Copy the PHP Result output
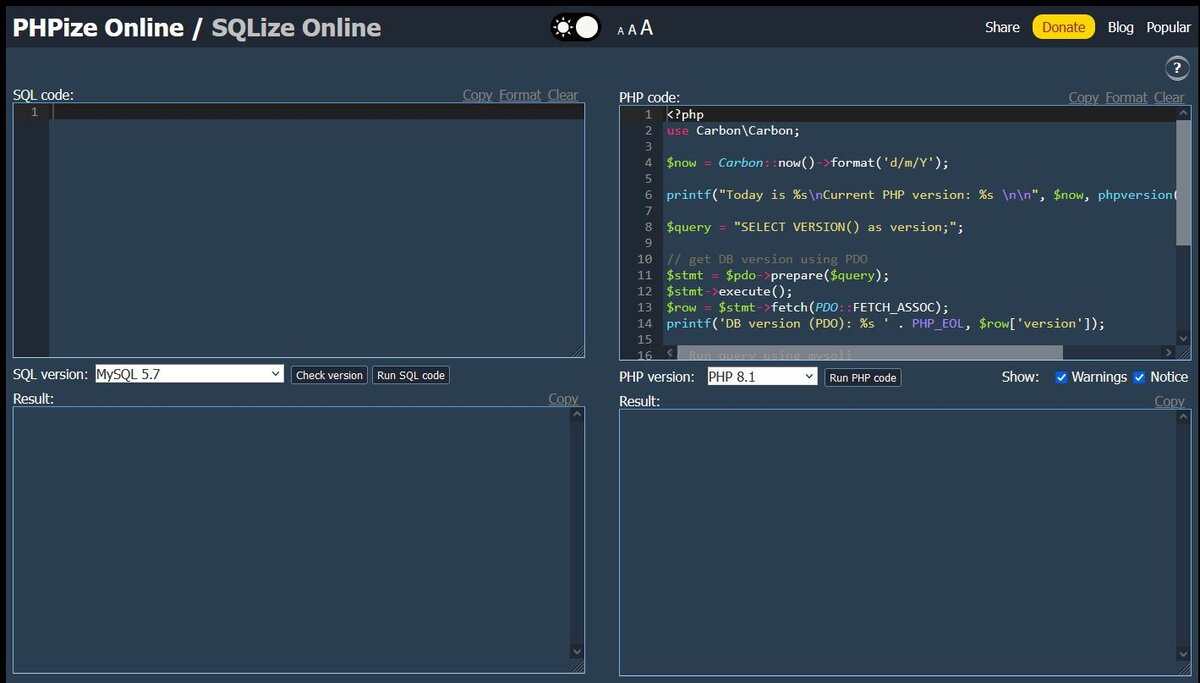Image resolution: width=1200 pixels, height=683 pixels. coord(1170,401)
